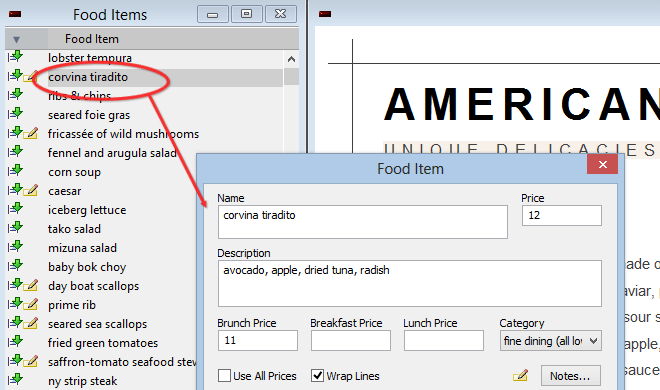Click the notes pencil icon beside day boat scallops

pyautogui.click(x=31, y=285)
